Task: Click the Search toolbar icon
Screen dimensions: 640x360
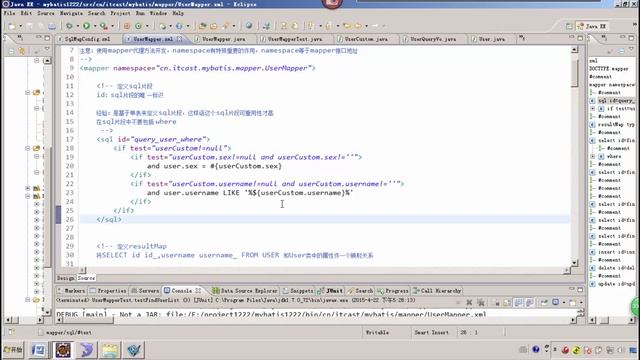Action: [225, 26]
